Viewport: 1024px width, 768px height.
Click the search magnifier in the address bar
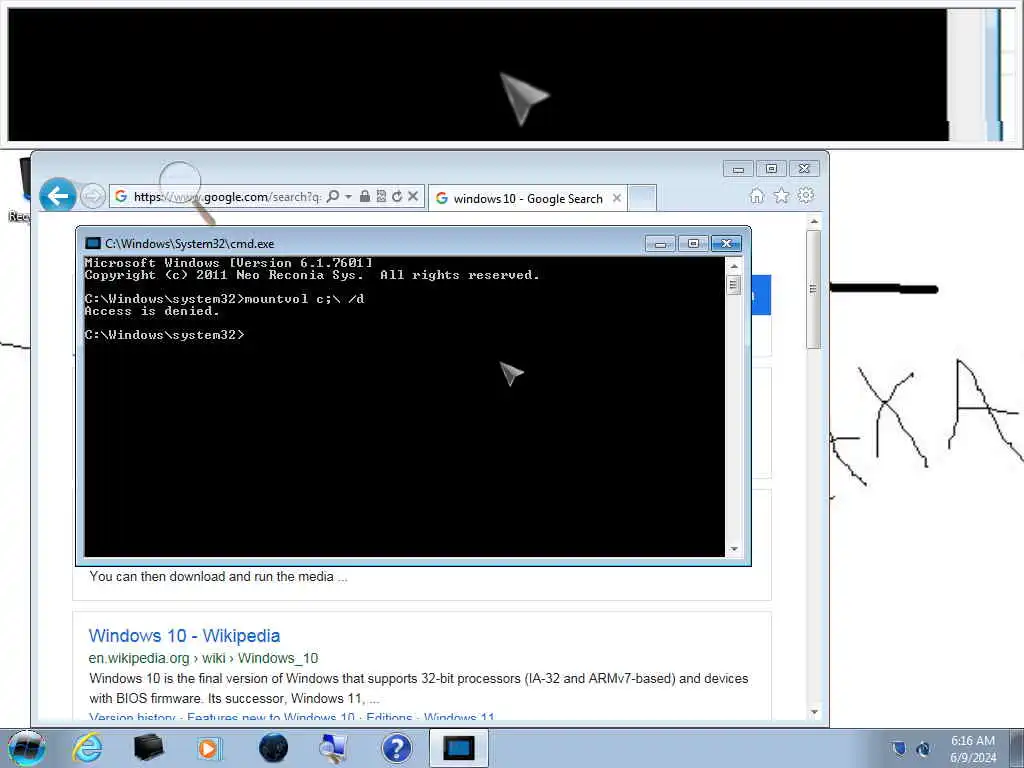pos(333,196)
